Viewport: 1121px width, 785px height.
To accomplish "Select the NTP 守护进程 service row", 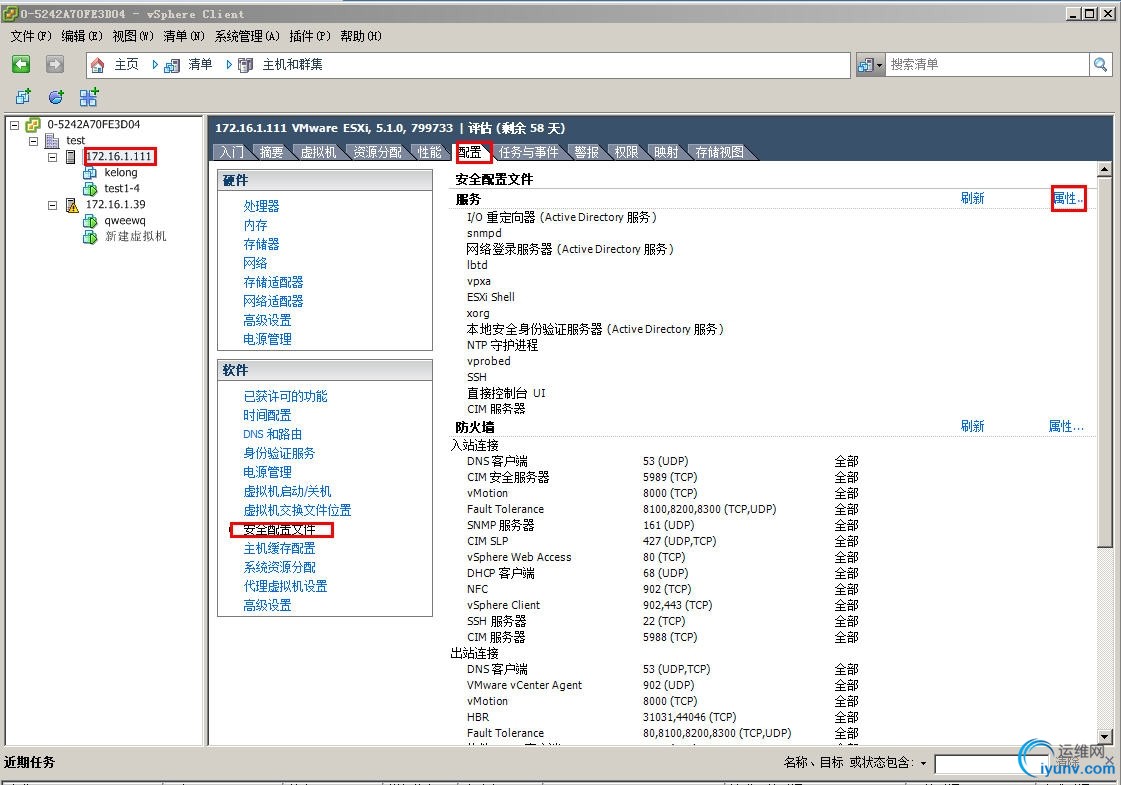I will click(502, 345).
